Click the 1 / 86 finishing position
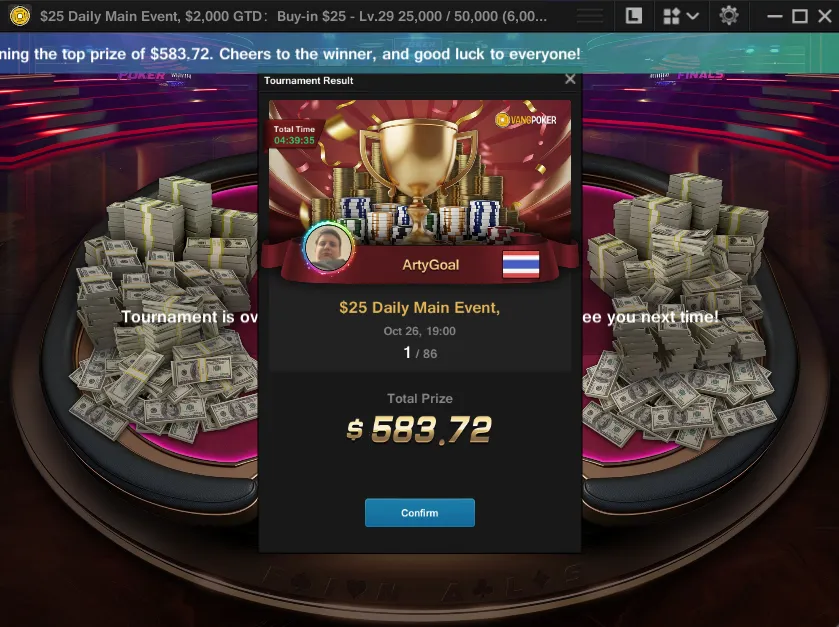 pos(420,353)
